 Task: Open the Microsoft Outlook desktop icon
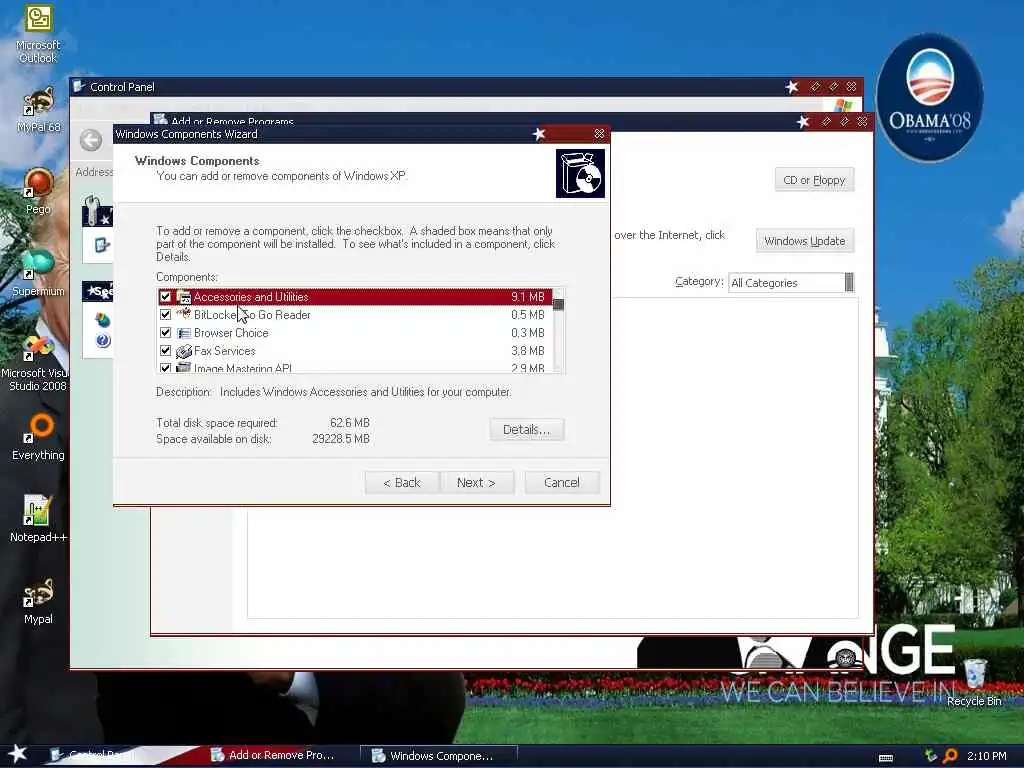(x=38, y=33)
